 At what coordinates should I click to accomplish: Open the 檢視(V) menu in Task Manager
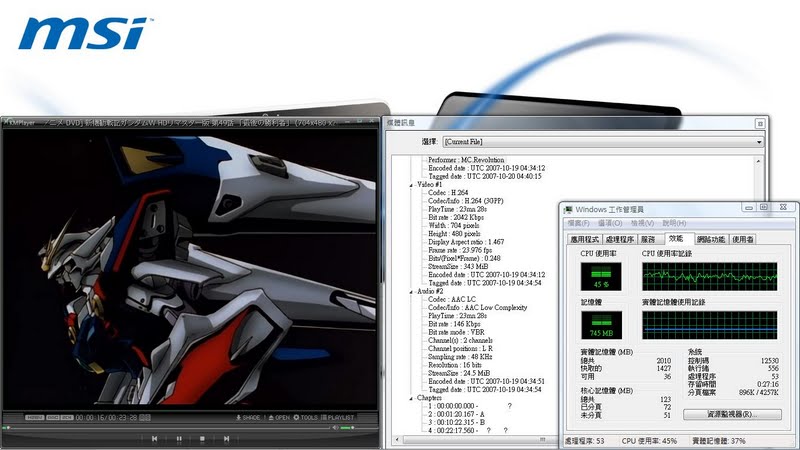(x=642, y=223)
